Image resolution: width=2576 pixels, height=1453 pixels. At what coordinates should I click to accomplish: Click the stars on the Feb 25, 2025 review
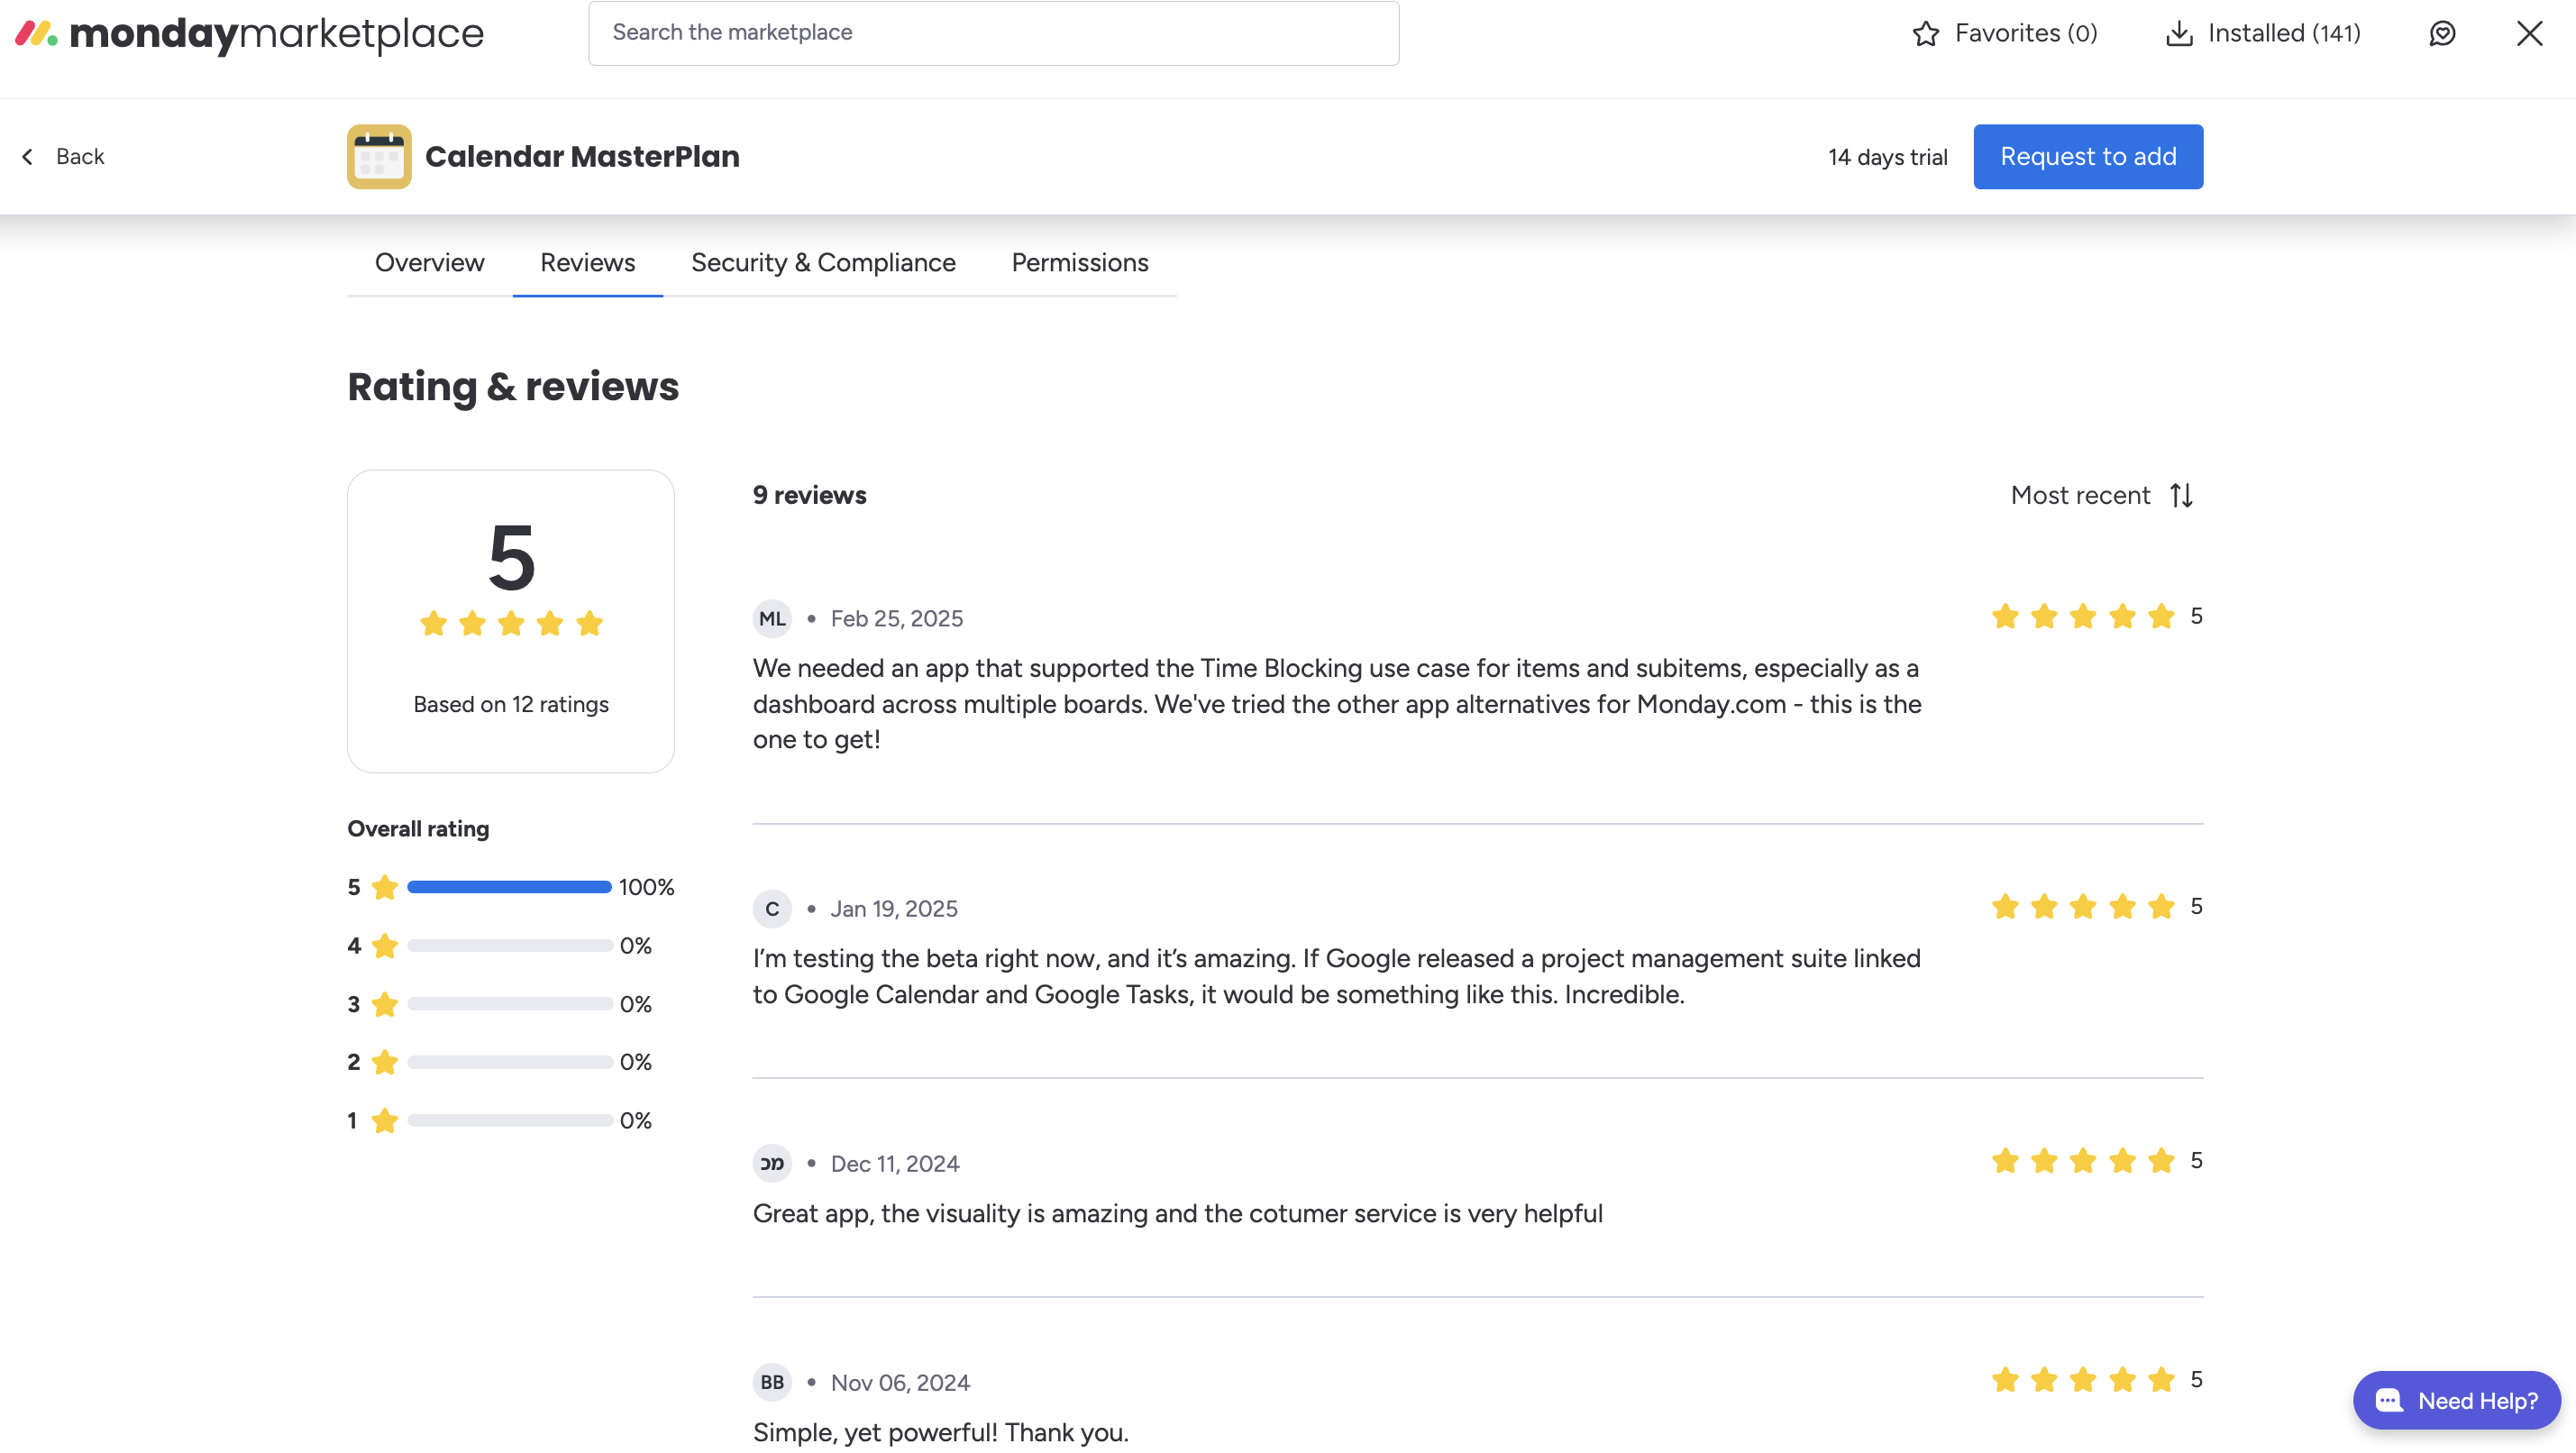pyautogui.click(x=2083, y=617)
